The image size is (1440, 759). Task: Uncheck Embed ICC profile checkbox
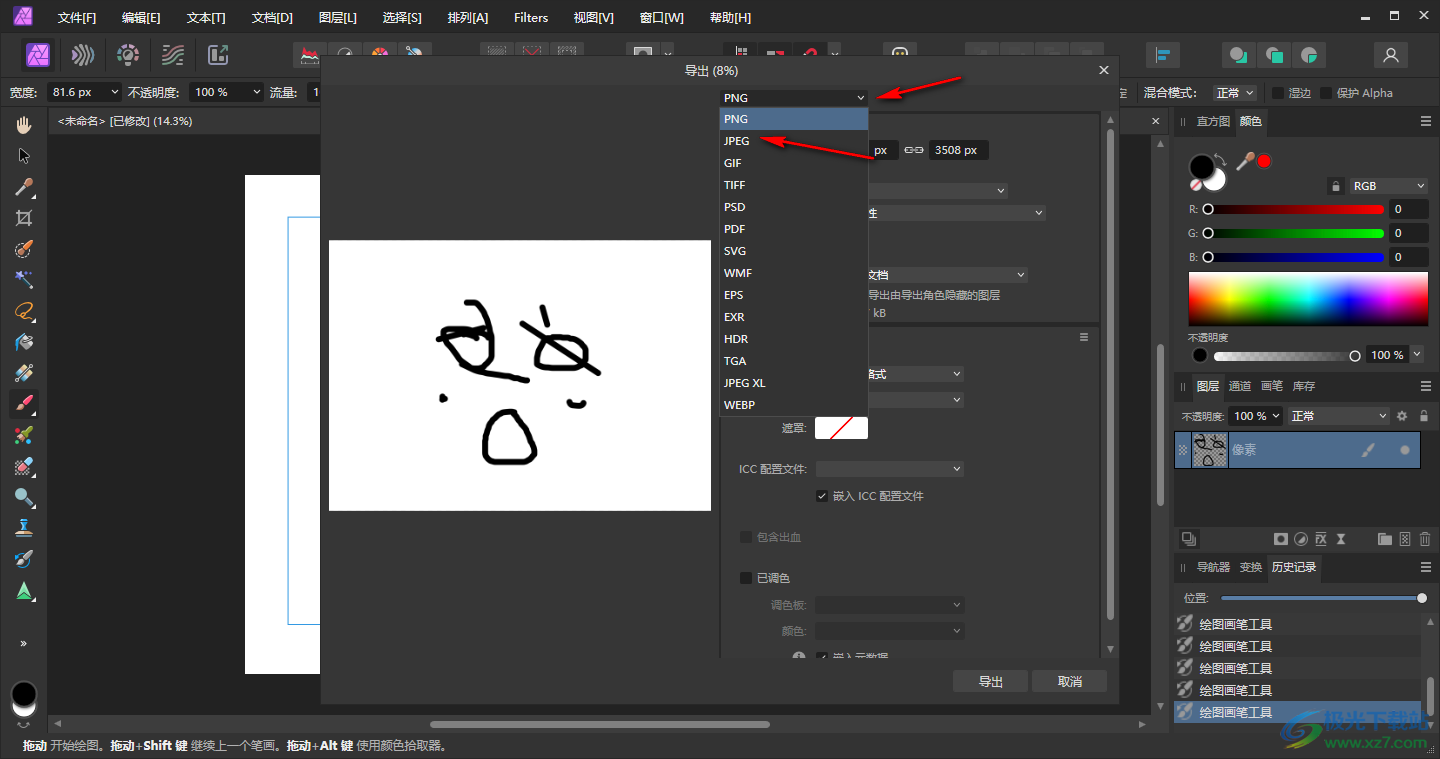[822, 496]
